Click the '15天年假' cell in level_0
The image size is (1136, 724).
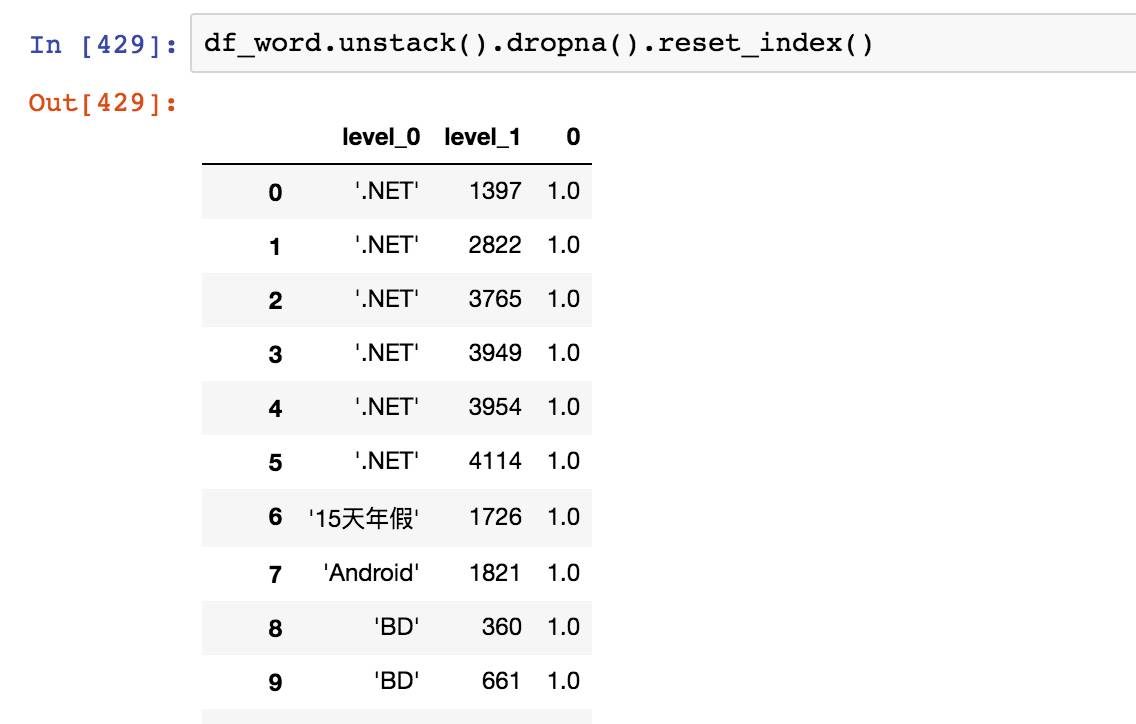pyautogui.click(x=364, y=518)
